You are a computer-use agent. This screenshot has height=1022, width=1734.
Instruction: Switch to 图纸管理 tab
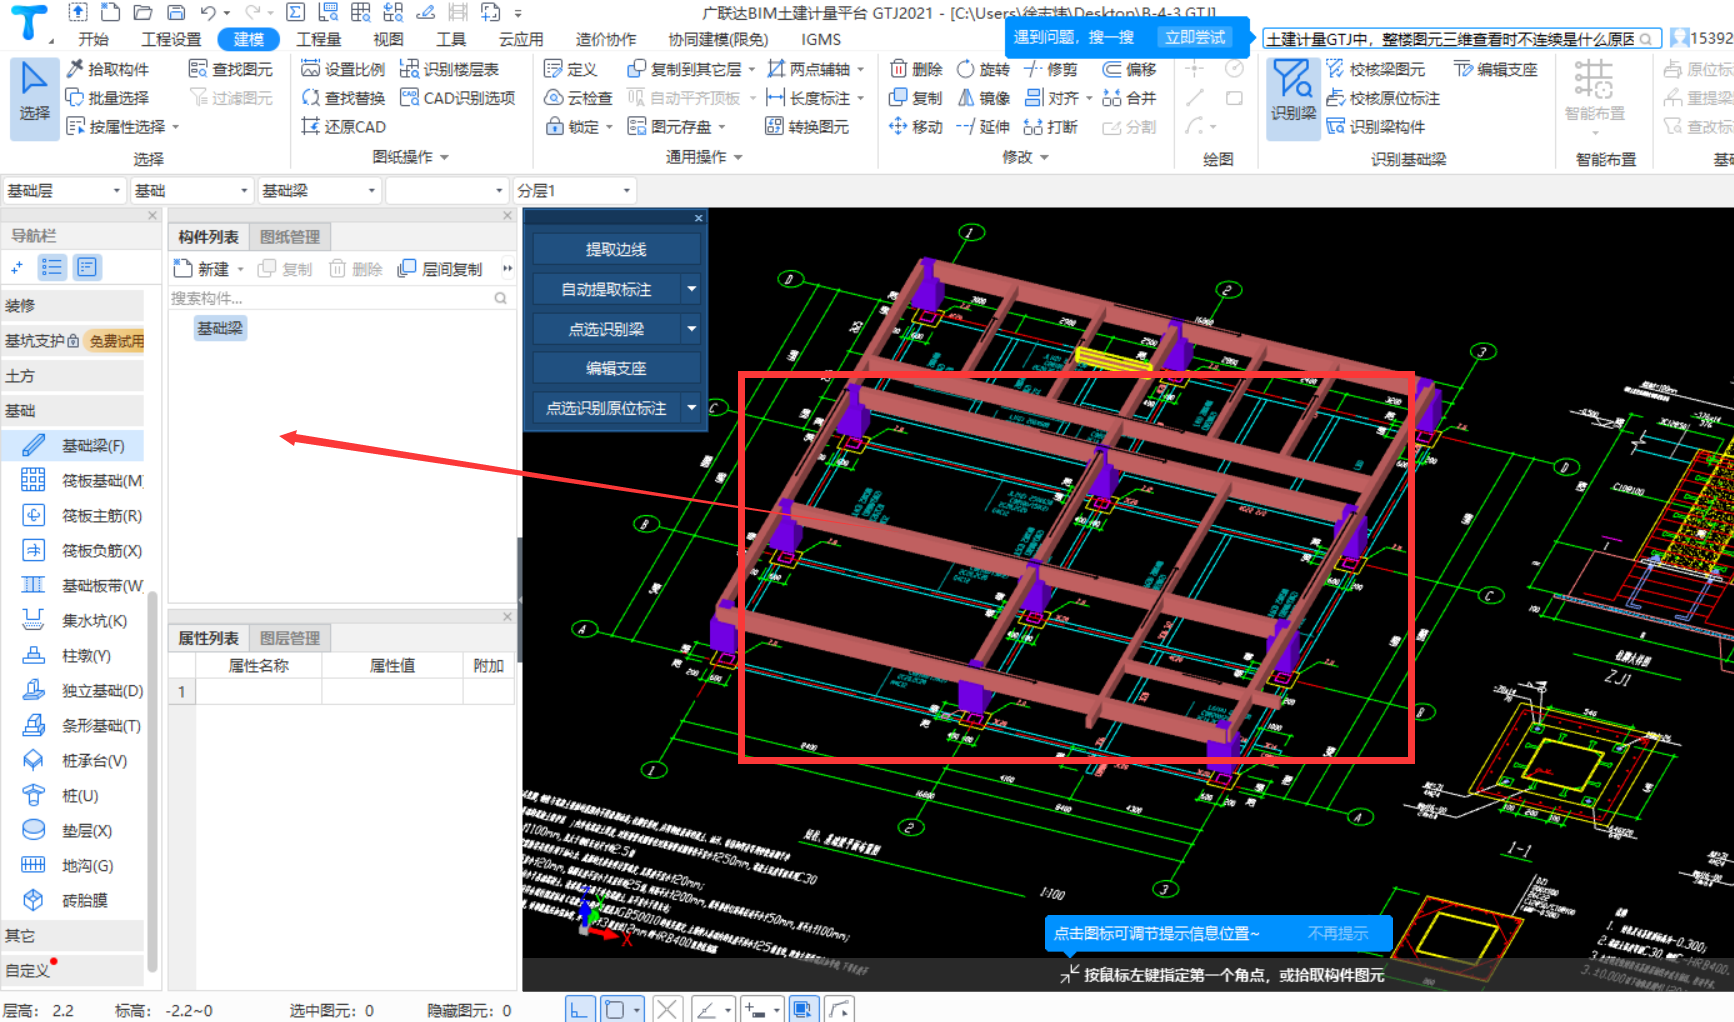point(290,237)
